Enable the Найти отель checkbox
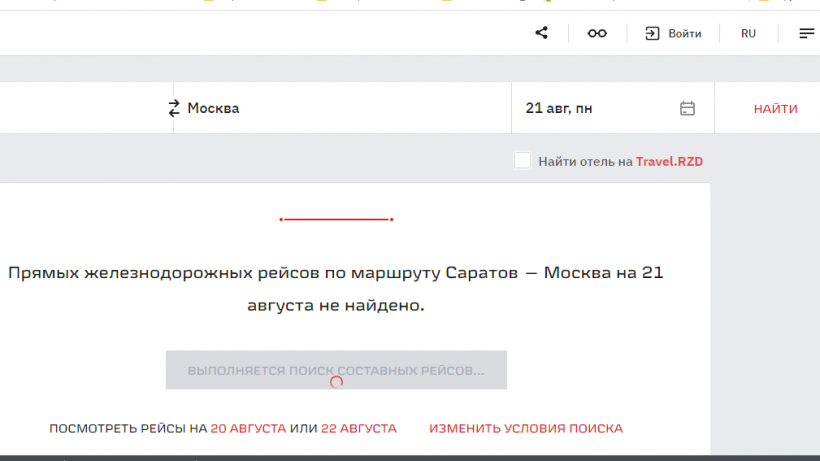Viewport: 820px width, 461px height. tap(522, 161)
